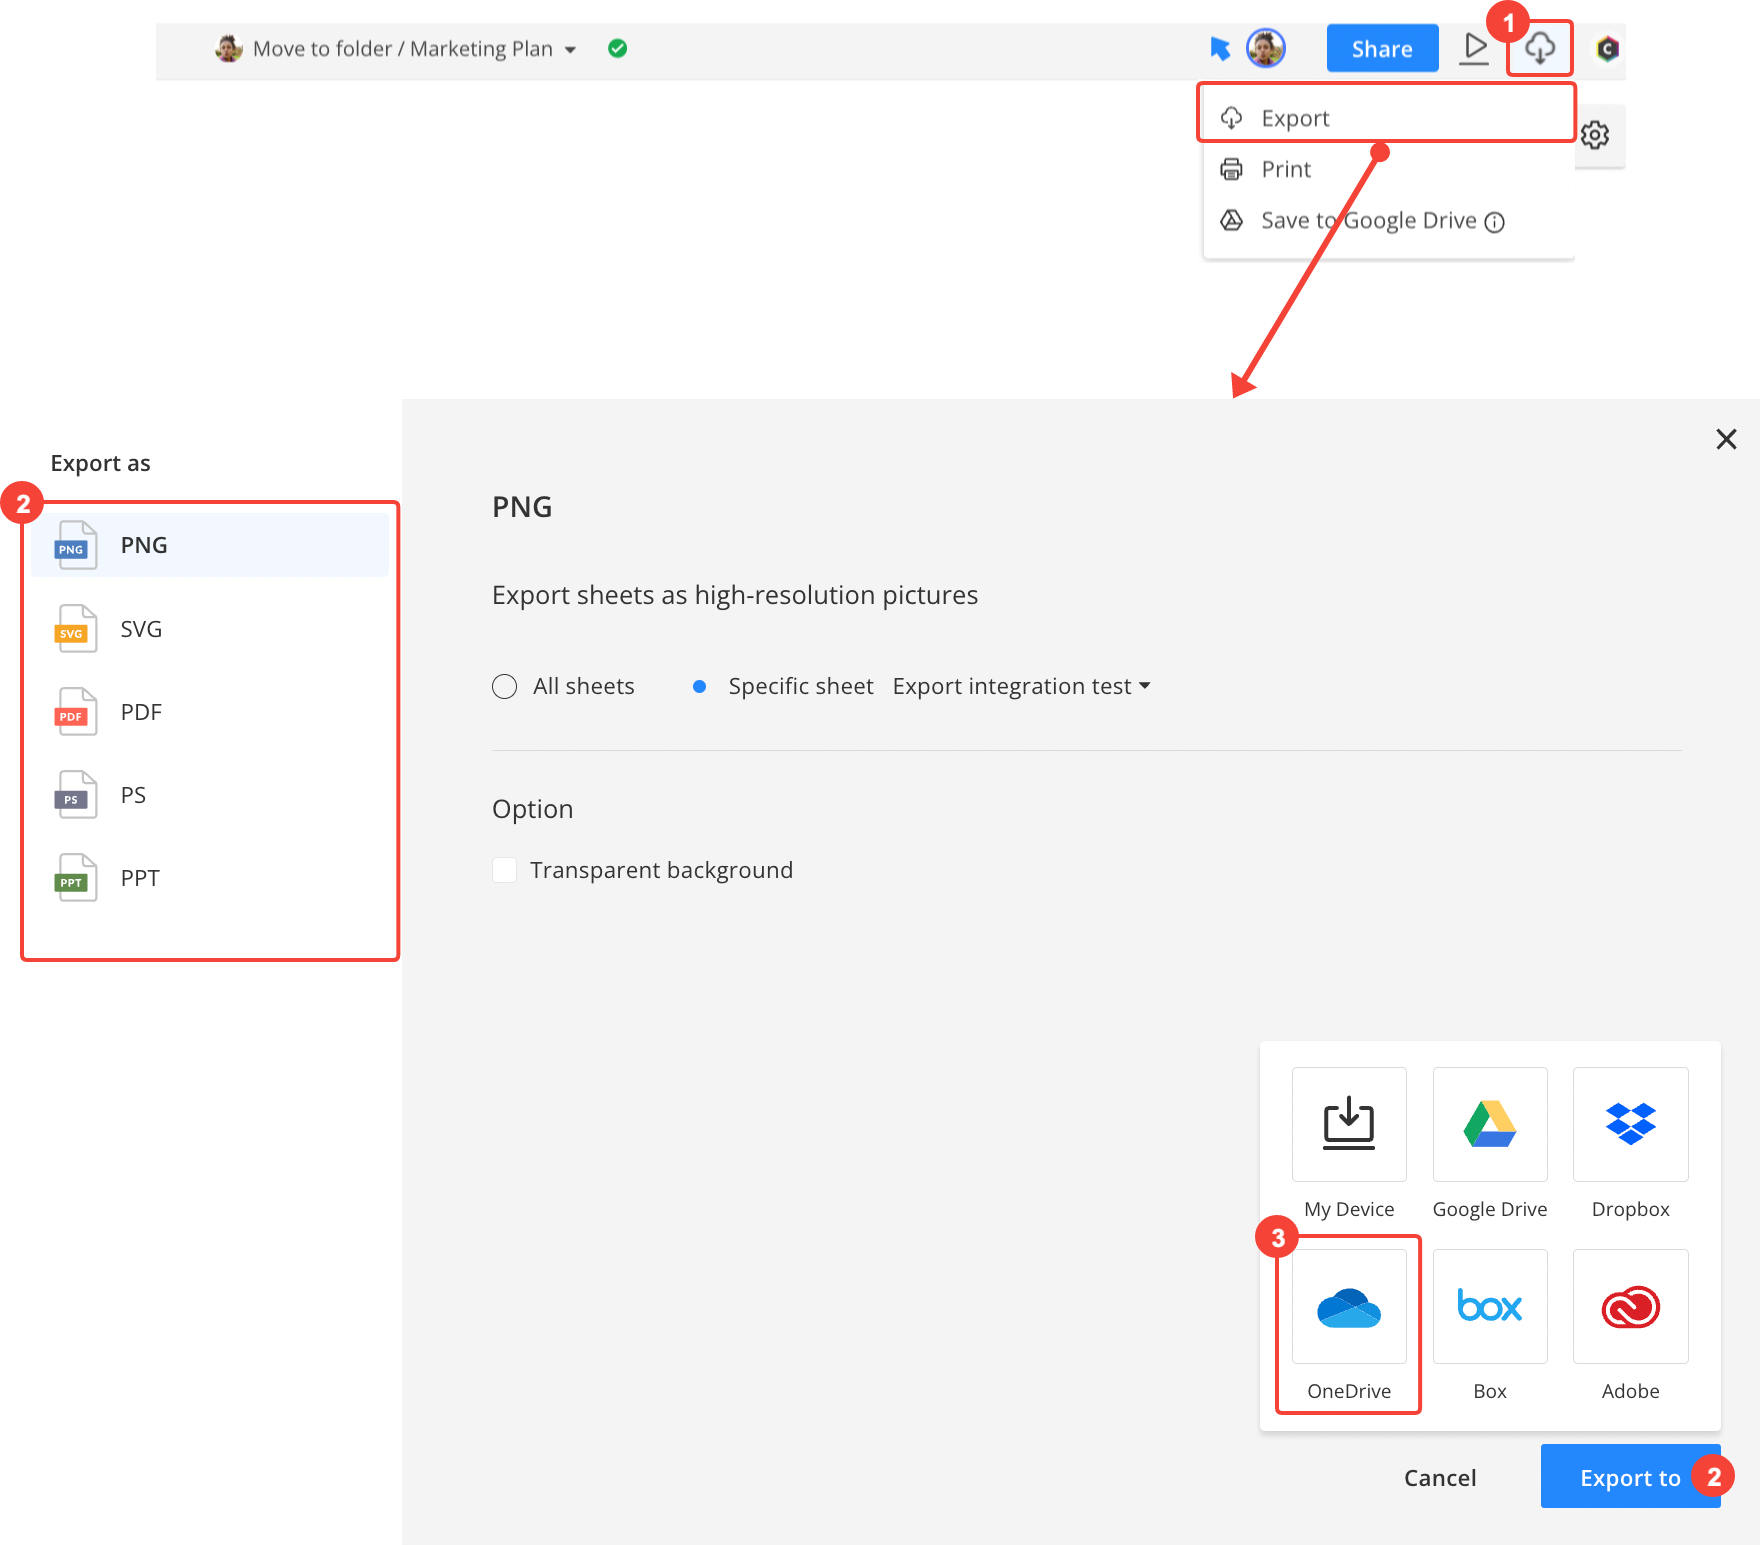Select the SVG file format icon
Screen dimensions: 1760x1545
click(75, 629)
